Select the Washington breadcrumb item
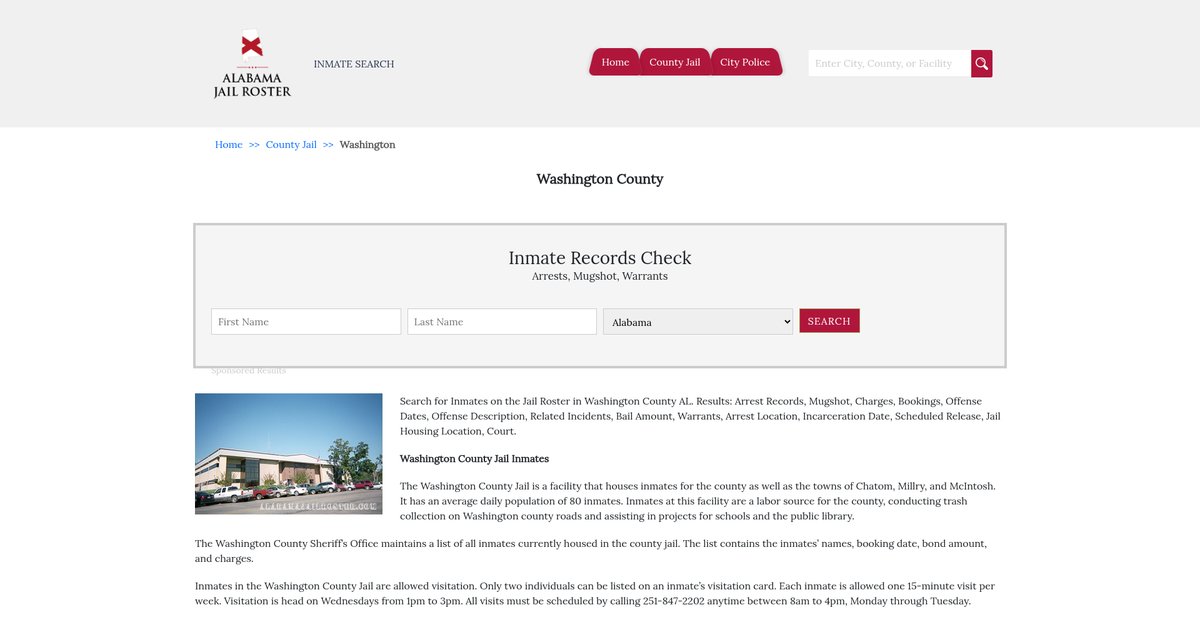 (x=367, y=145)
